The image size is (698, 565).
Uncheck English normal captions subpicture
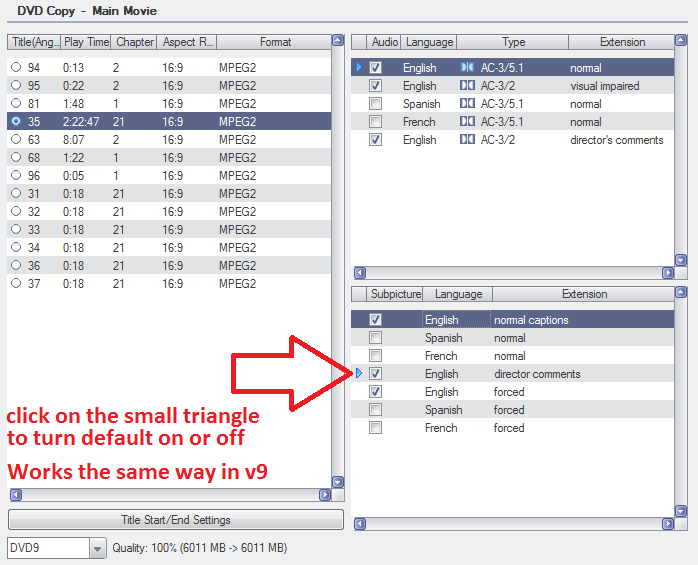tap(375, 320)
